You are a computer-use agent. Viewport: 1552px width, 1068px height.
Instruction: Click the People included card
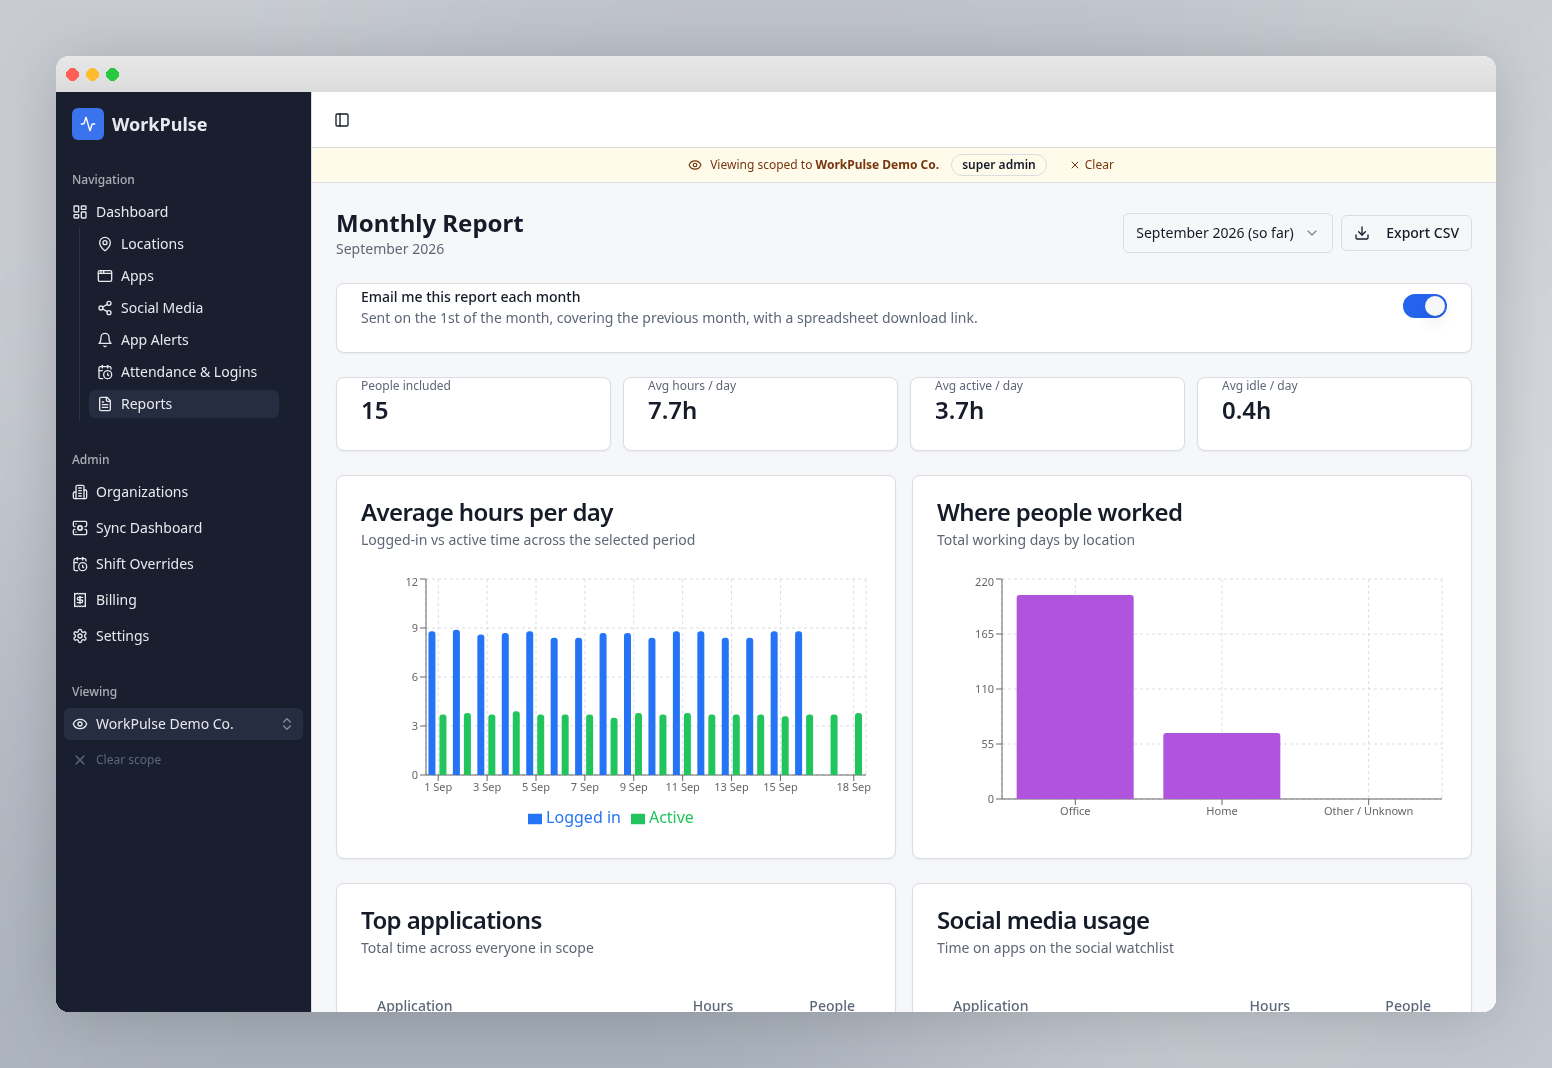tap(473, 414)
